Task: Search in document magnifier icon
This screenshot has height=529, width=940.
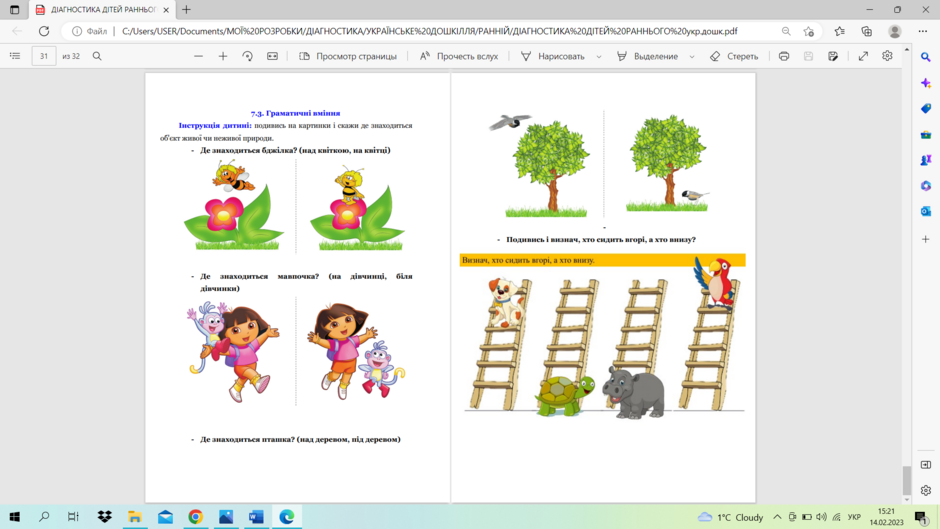Action: pos(97,56)
